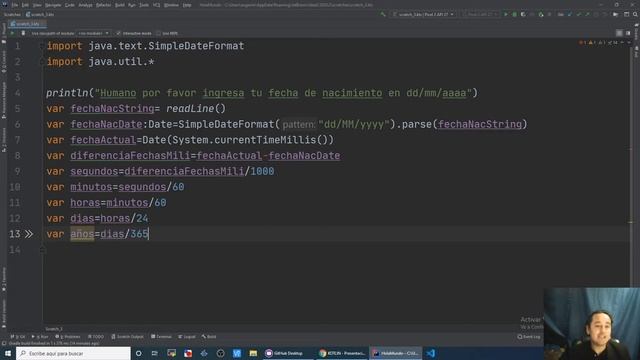Open the run configuration dropdown scratch_3.kts
The width and height of the screenshot is (640, 360).
click(423, 14)
